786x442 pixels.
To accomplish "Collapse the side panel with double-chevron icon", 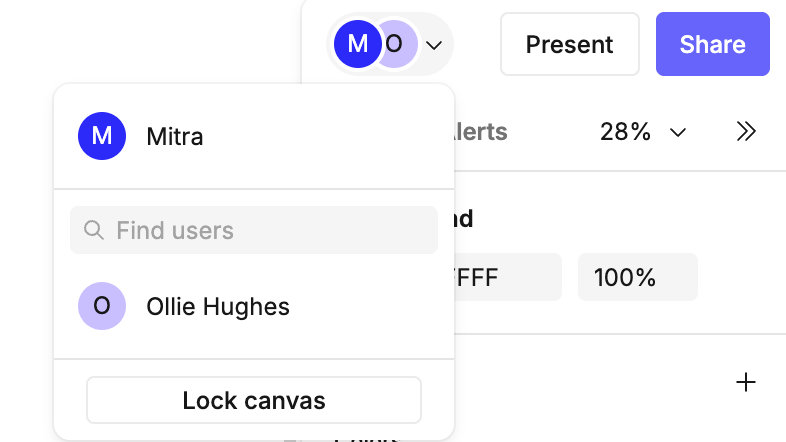I will click(745, 131).
